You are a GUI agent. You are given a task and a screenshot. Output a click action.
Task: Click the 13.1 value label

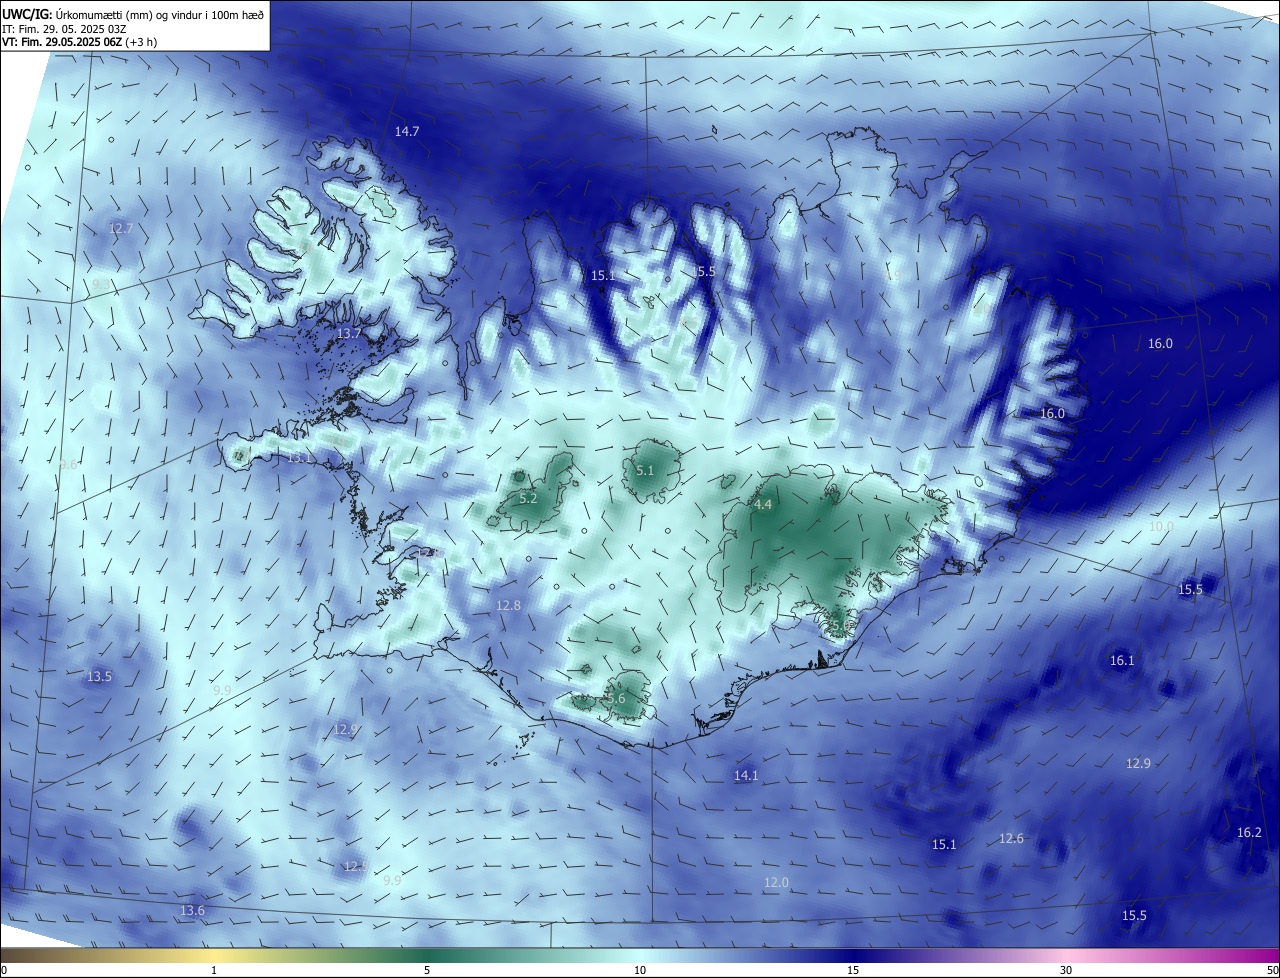(300, 457)
